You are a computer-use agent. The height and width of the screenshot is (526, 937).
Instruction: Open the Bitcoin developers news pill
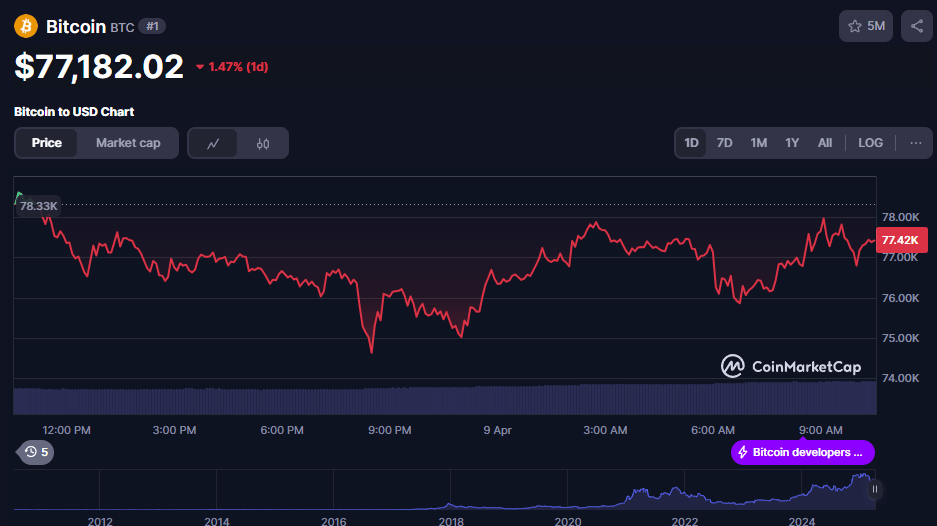click(803, 452)
